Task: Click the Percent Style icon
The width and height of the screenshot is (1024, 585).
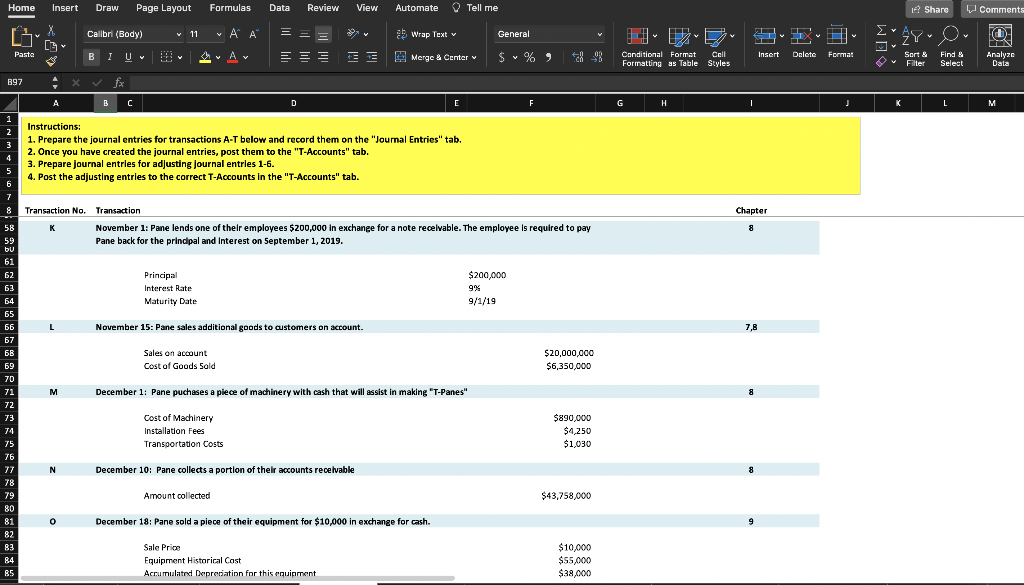Action: [529, 56]
